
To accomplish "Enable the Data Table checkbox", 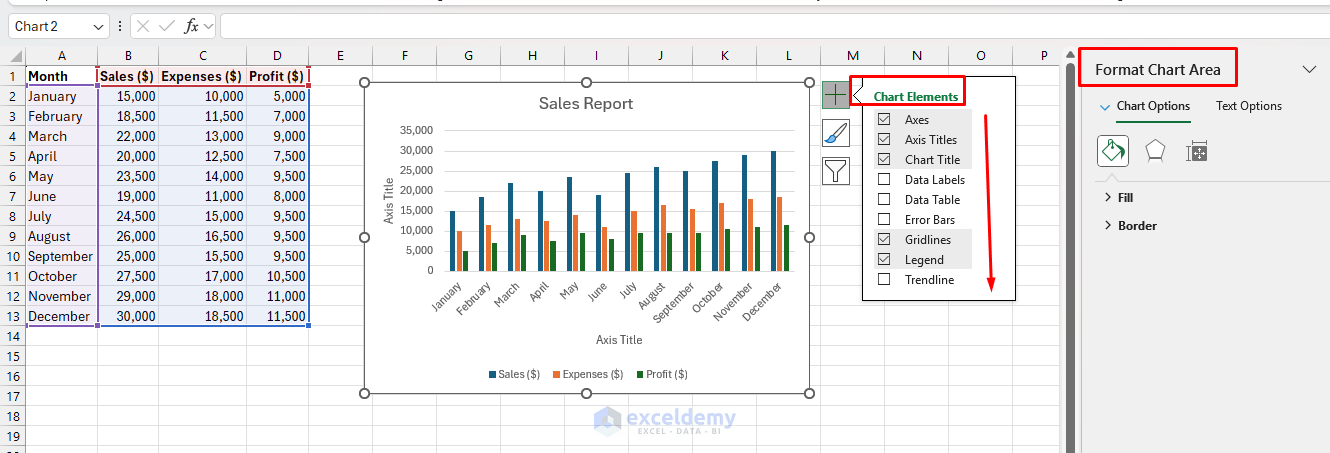I will (884, 199).
